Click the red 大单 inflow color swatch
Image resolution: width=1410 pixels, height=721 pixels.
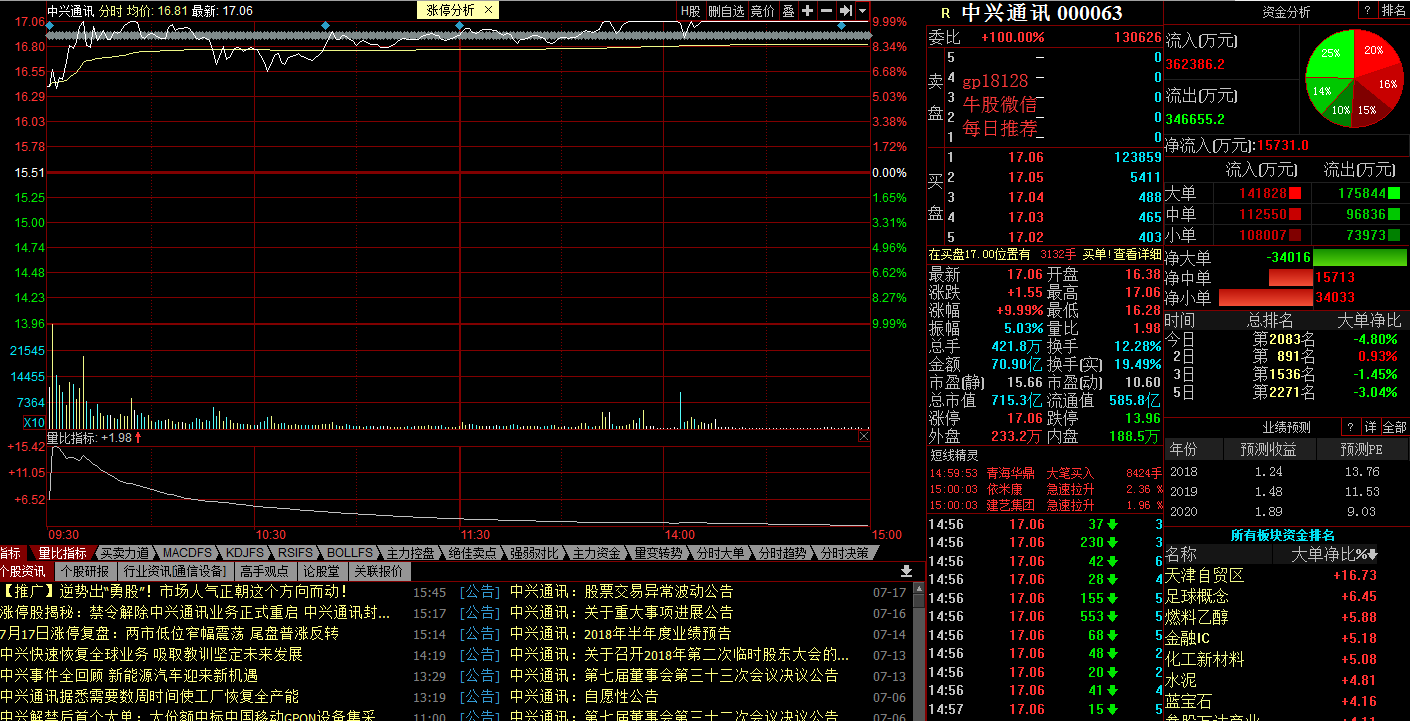click(x=1296, y=193)
